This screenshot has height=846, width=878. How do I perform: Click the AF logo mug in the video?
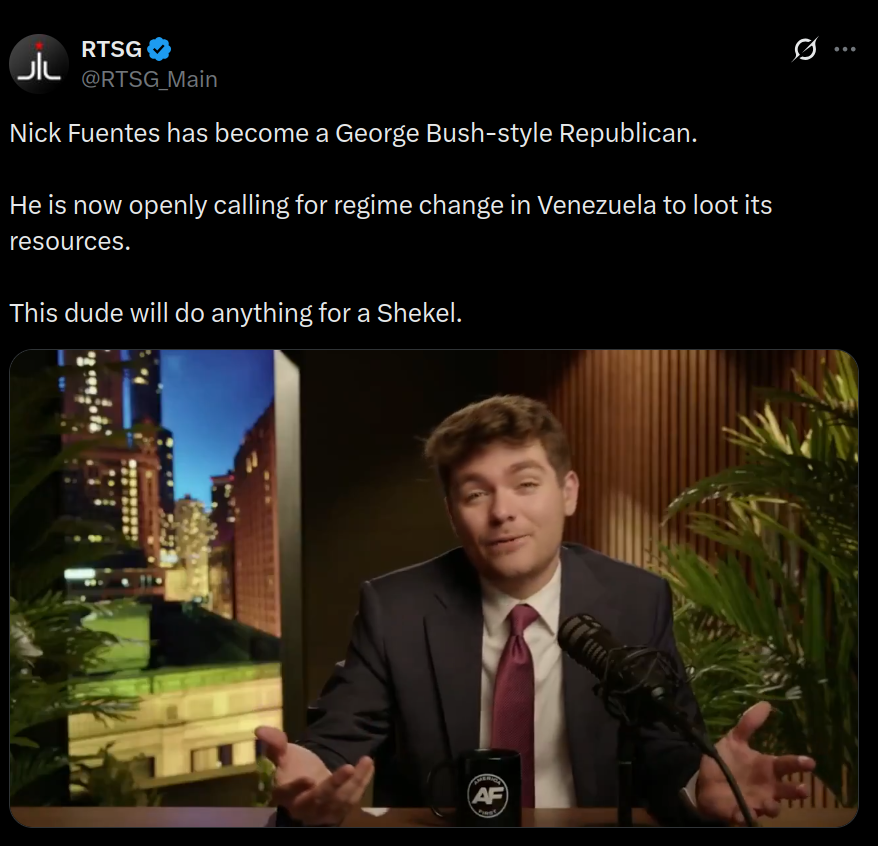click(488, 787)
